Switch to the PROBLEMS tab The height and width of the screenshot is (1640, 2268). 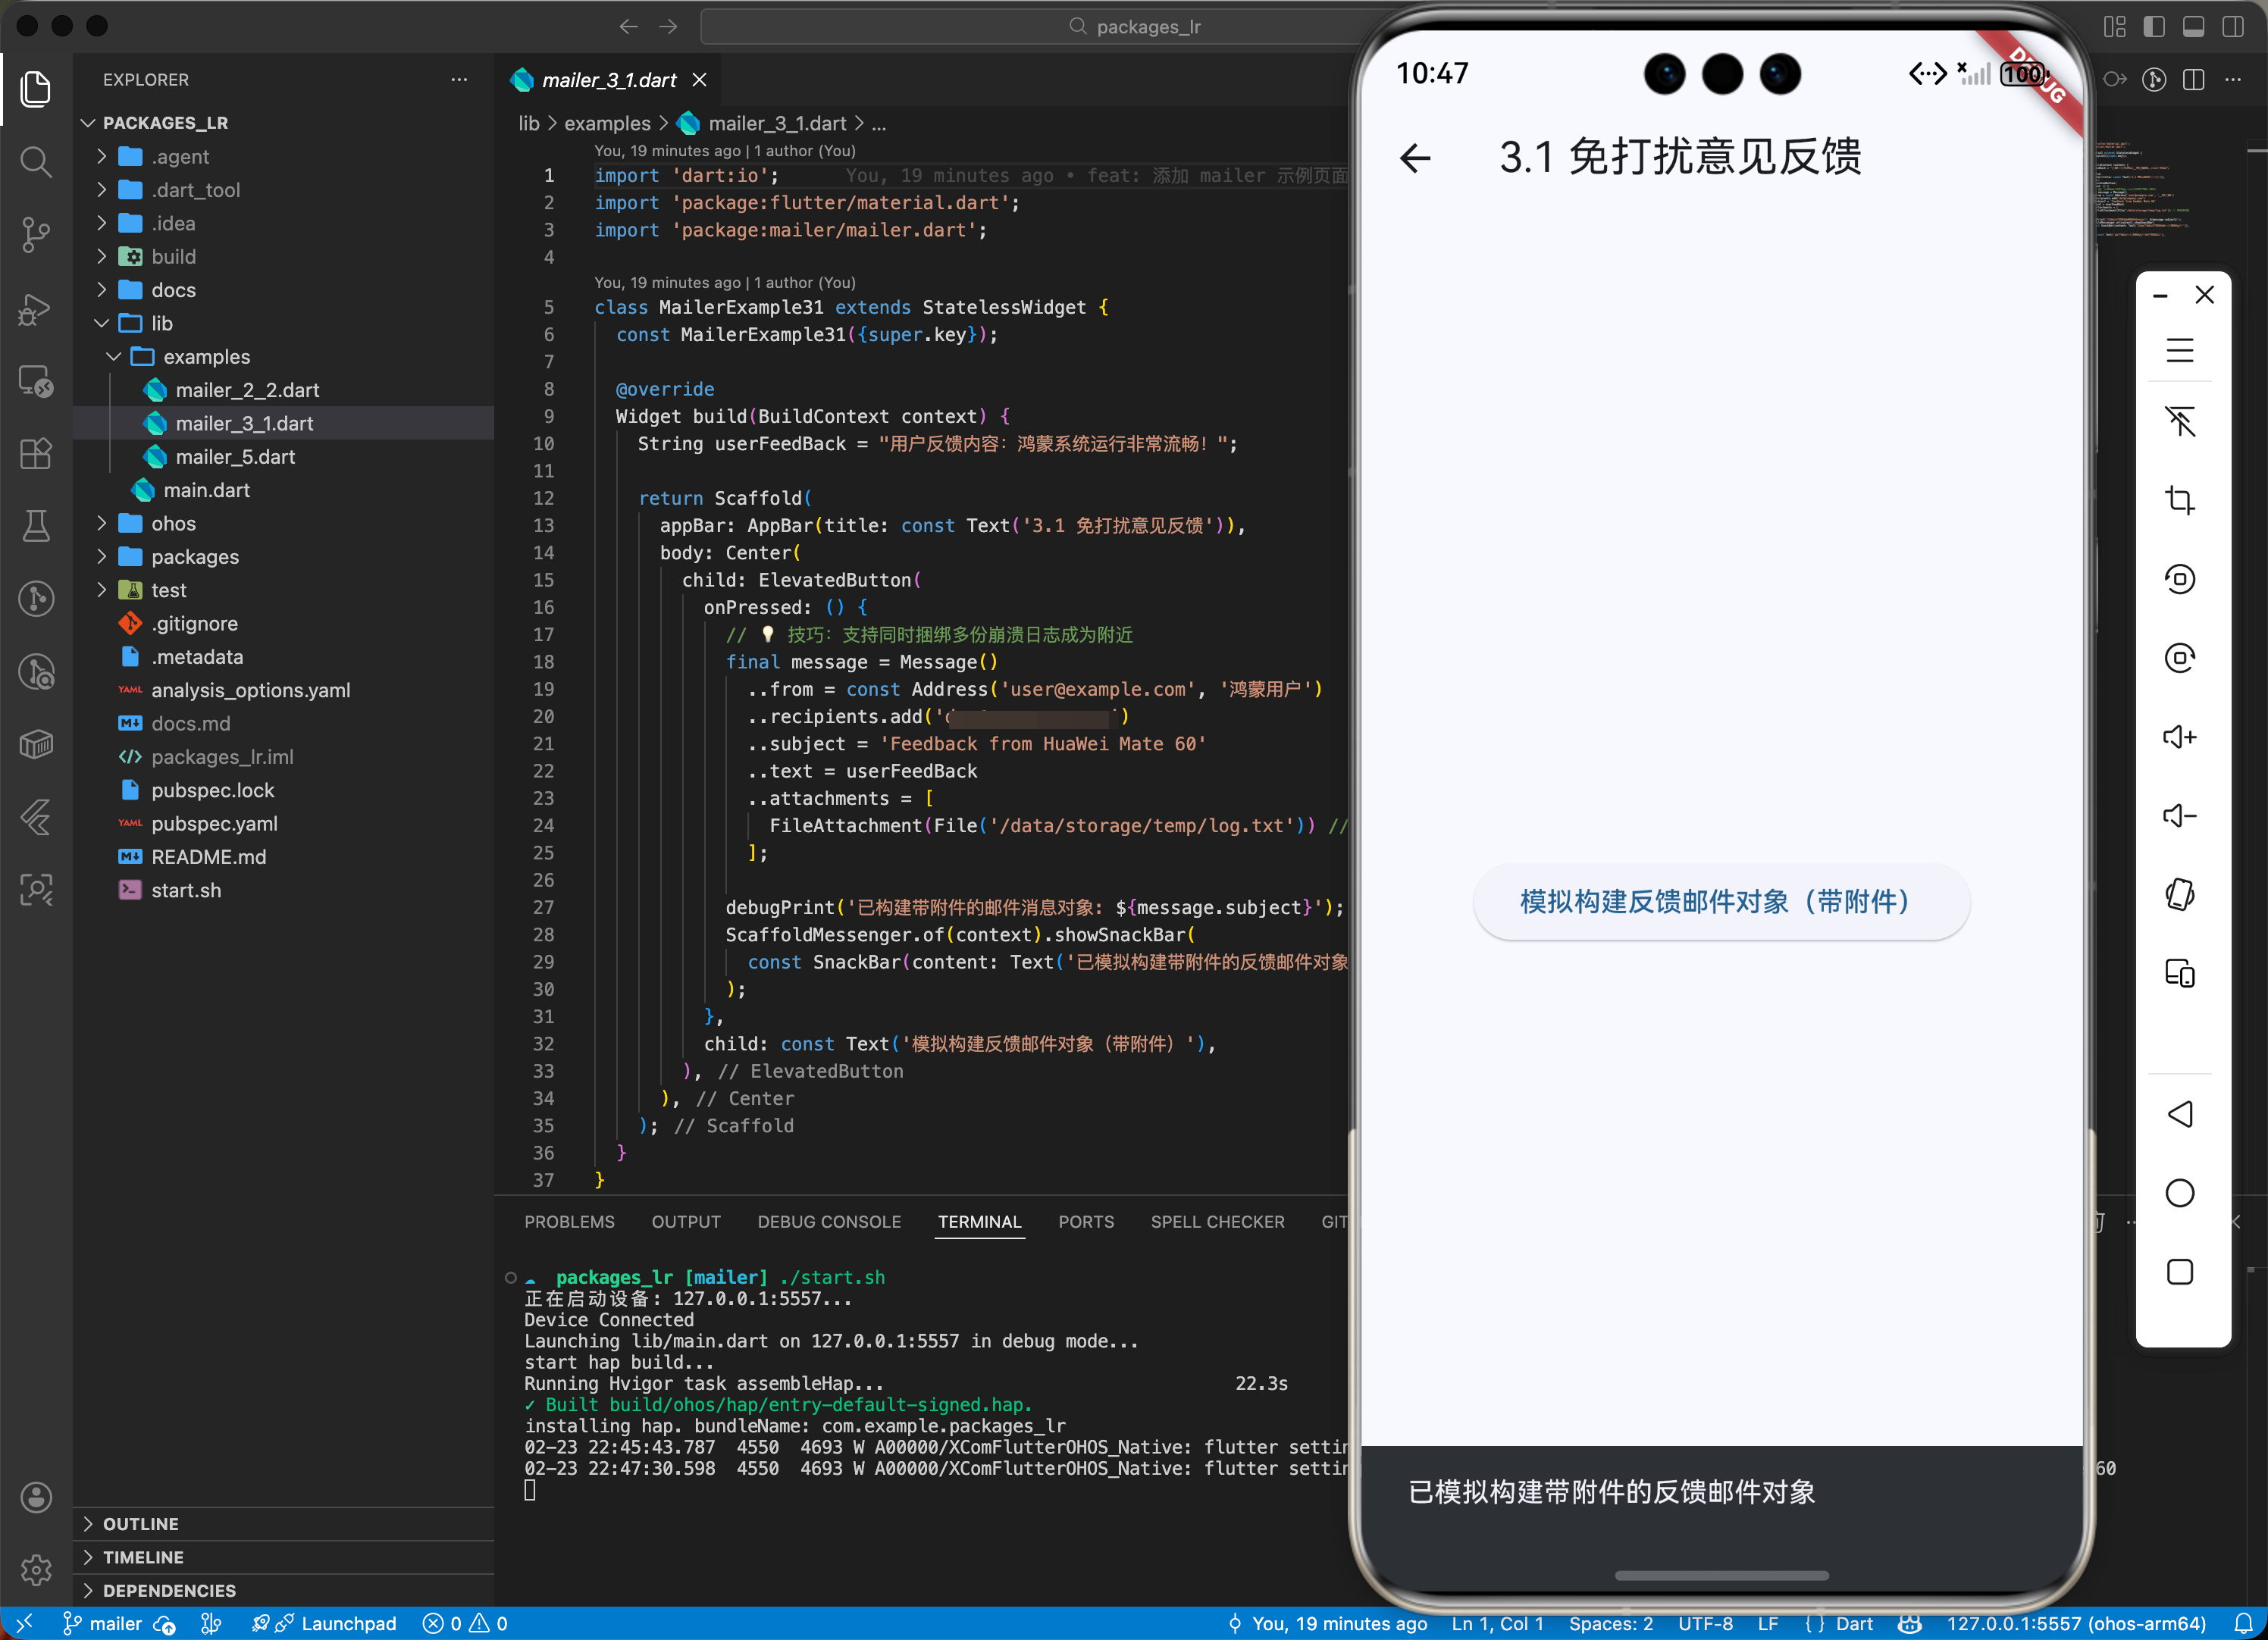(x=569, y=1222)
